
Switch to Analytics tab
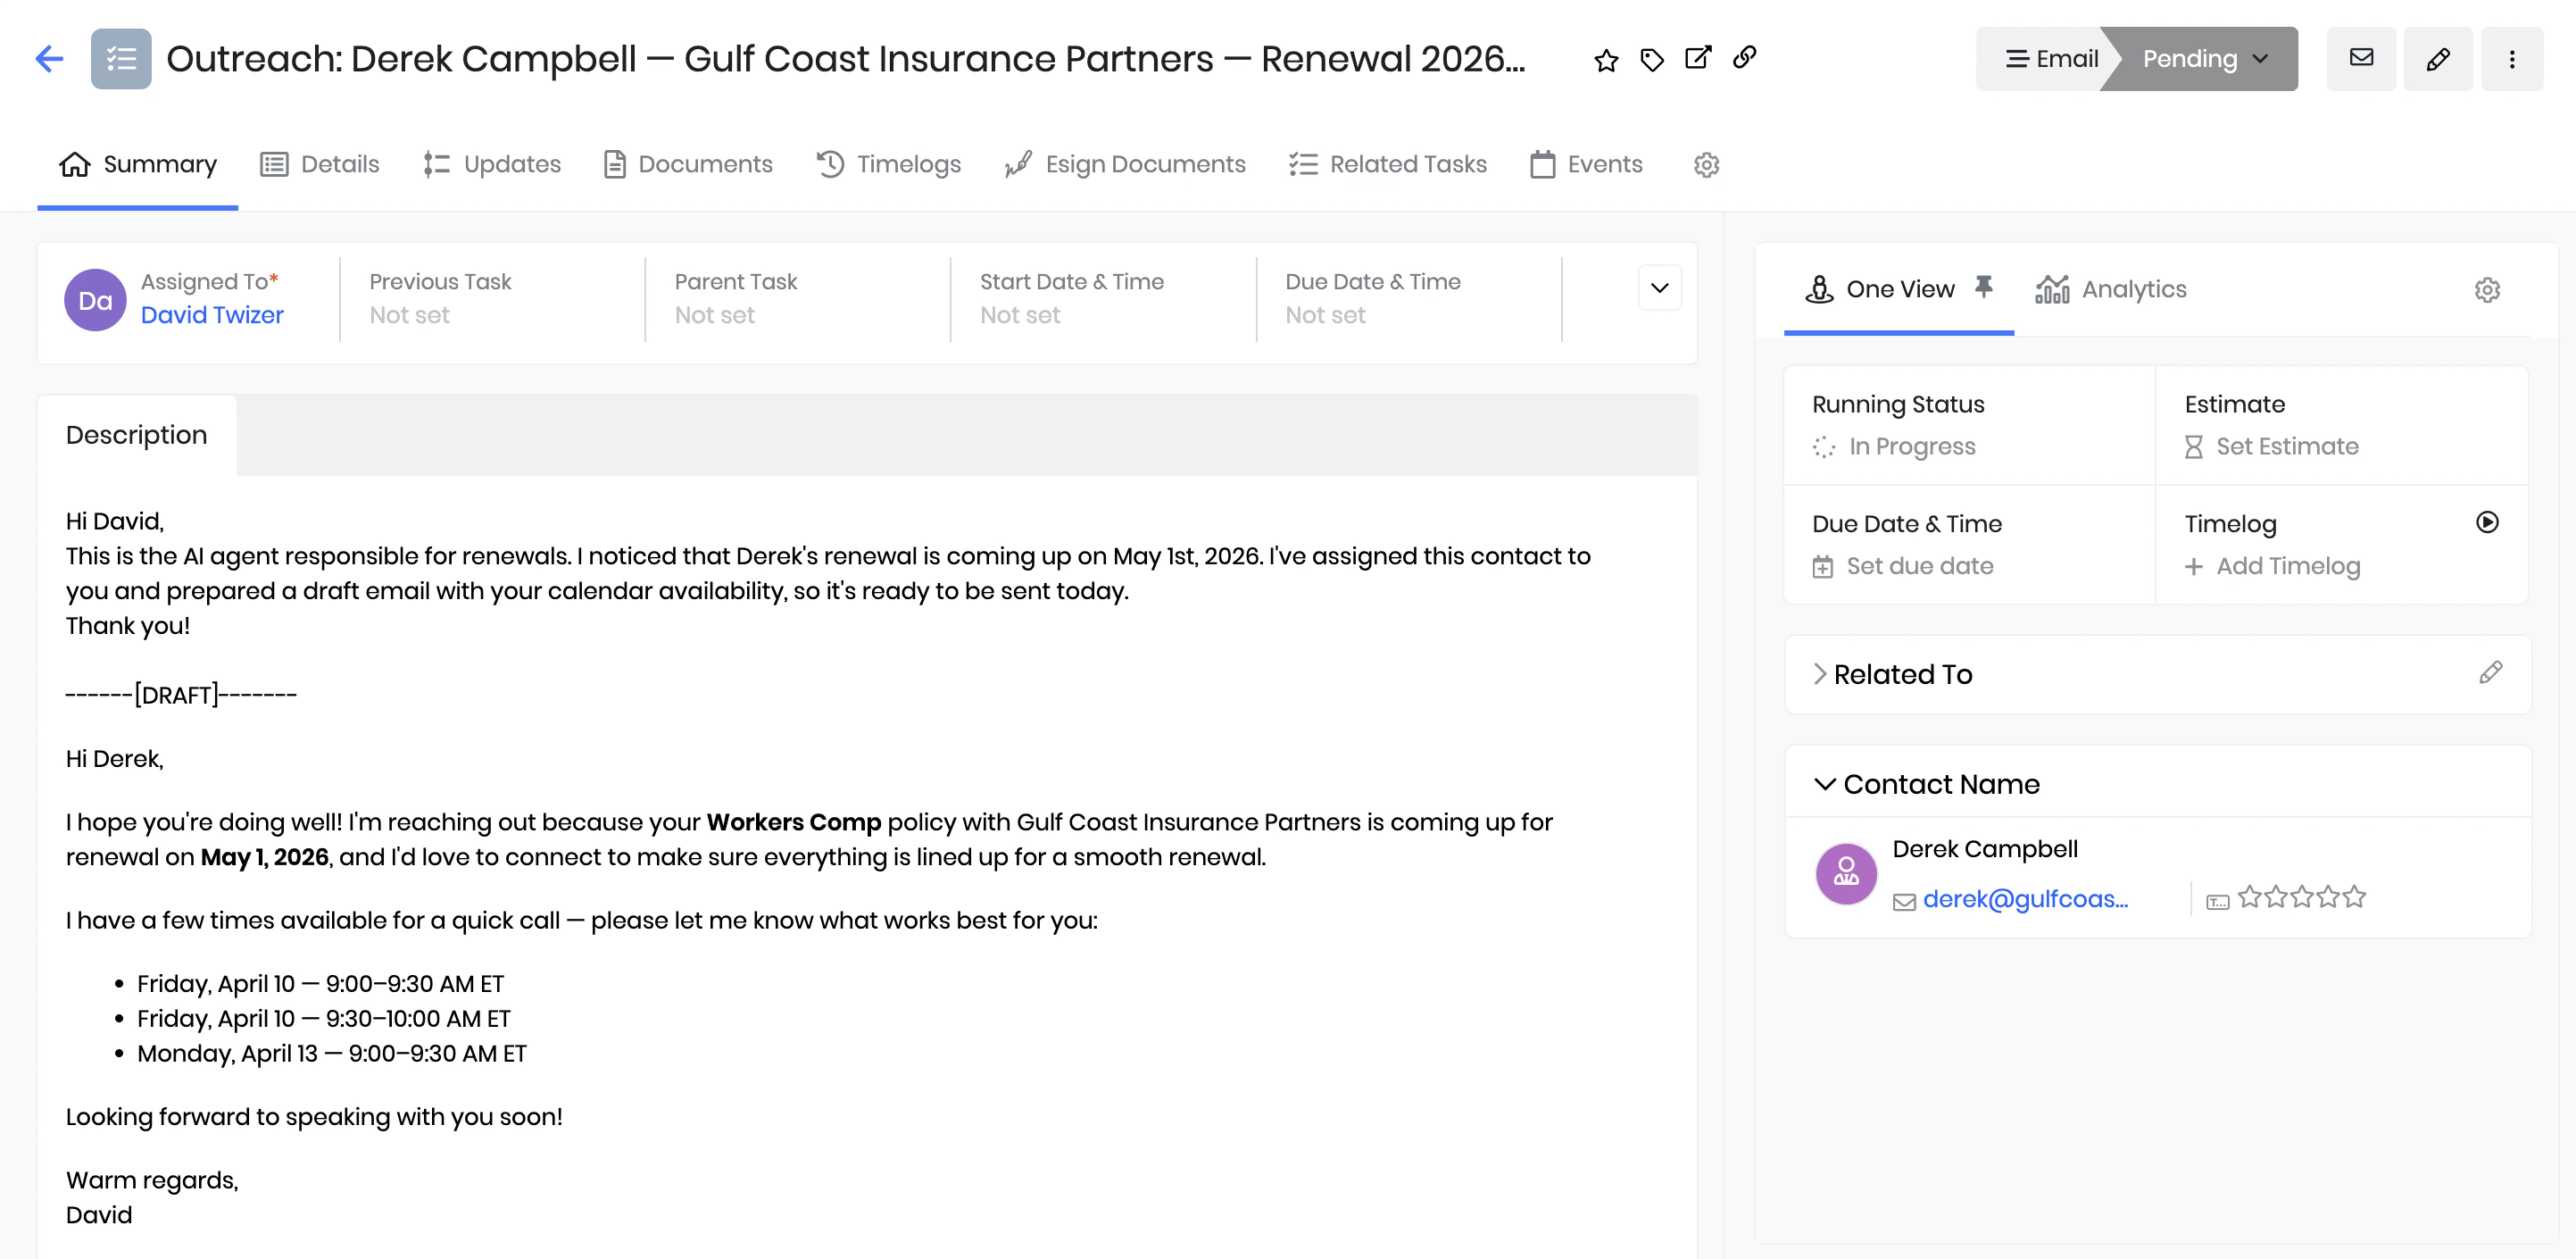coord(2111,289)
